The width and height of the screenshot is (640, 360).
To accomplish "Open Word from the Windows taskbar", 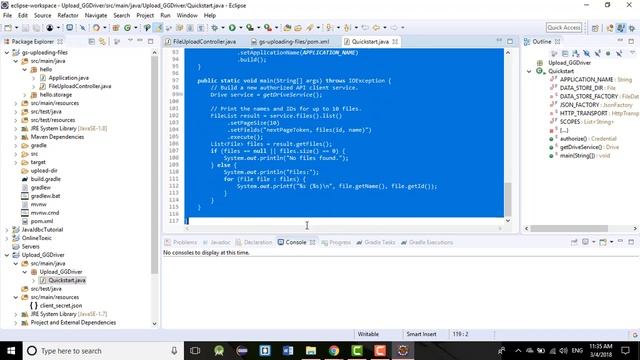I will 288,351.
